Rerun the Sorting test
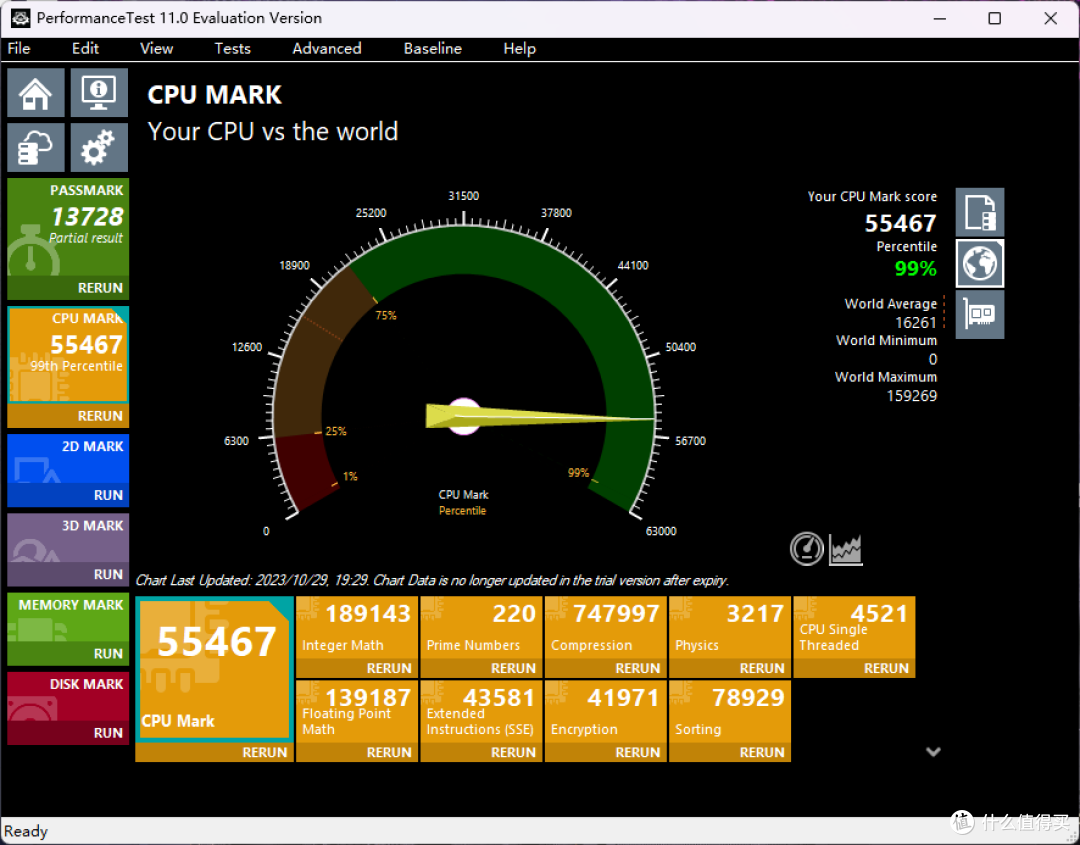Viewport: 1080px width, 845px height. [x=729, y=752]
